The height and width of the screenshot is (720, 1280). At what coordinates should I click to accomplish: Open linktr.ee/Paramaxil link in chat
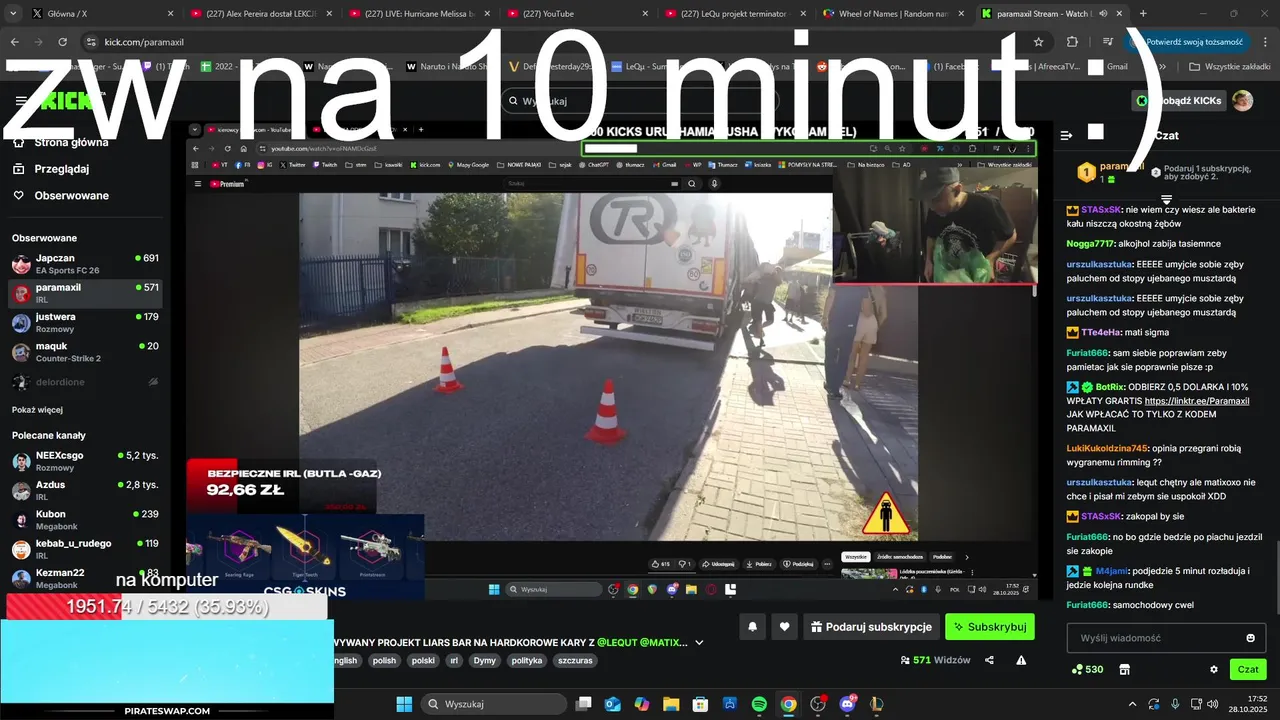1197,401
